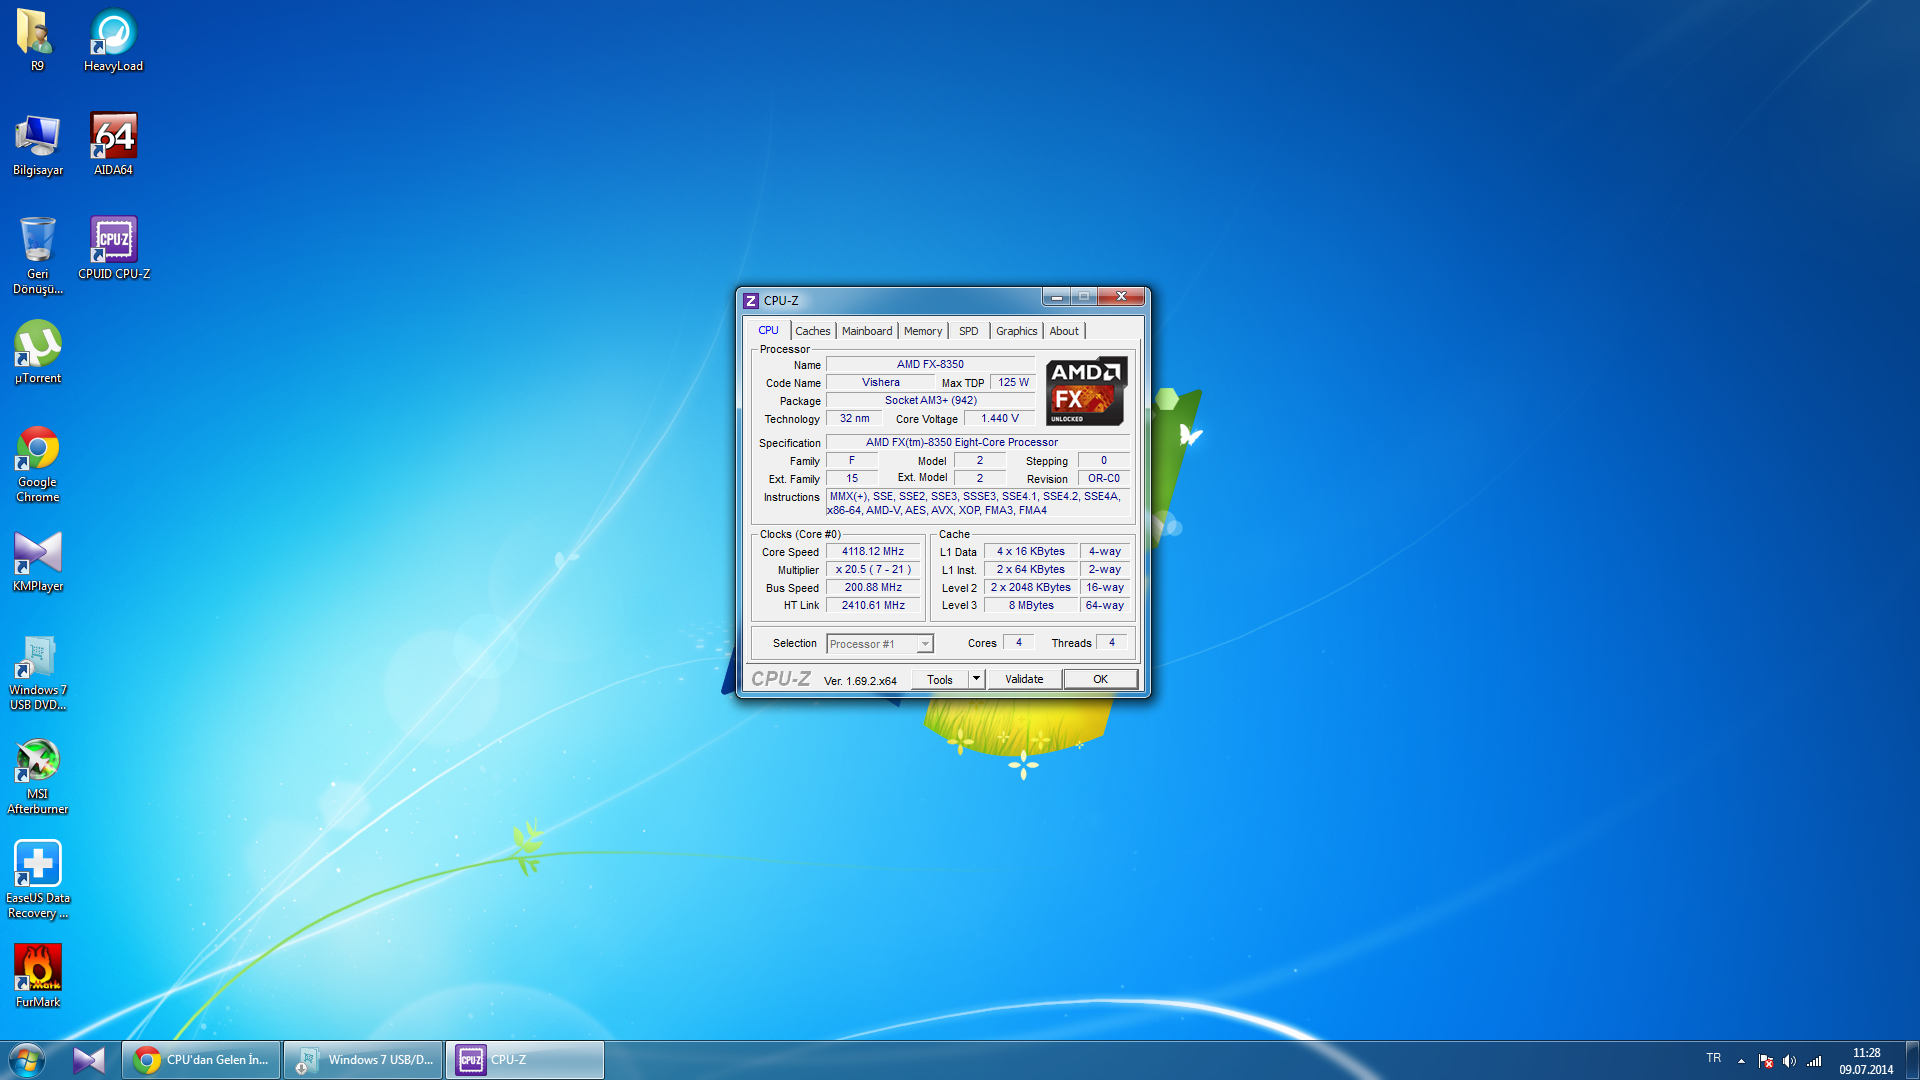Click the 125 W Max TDP value
This screenshot has height=1080, width=1920.
click(x=1012, y=382)
